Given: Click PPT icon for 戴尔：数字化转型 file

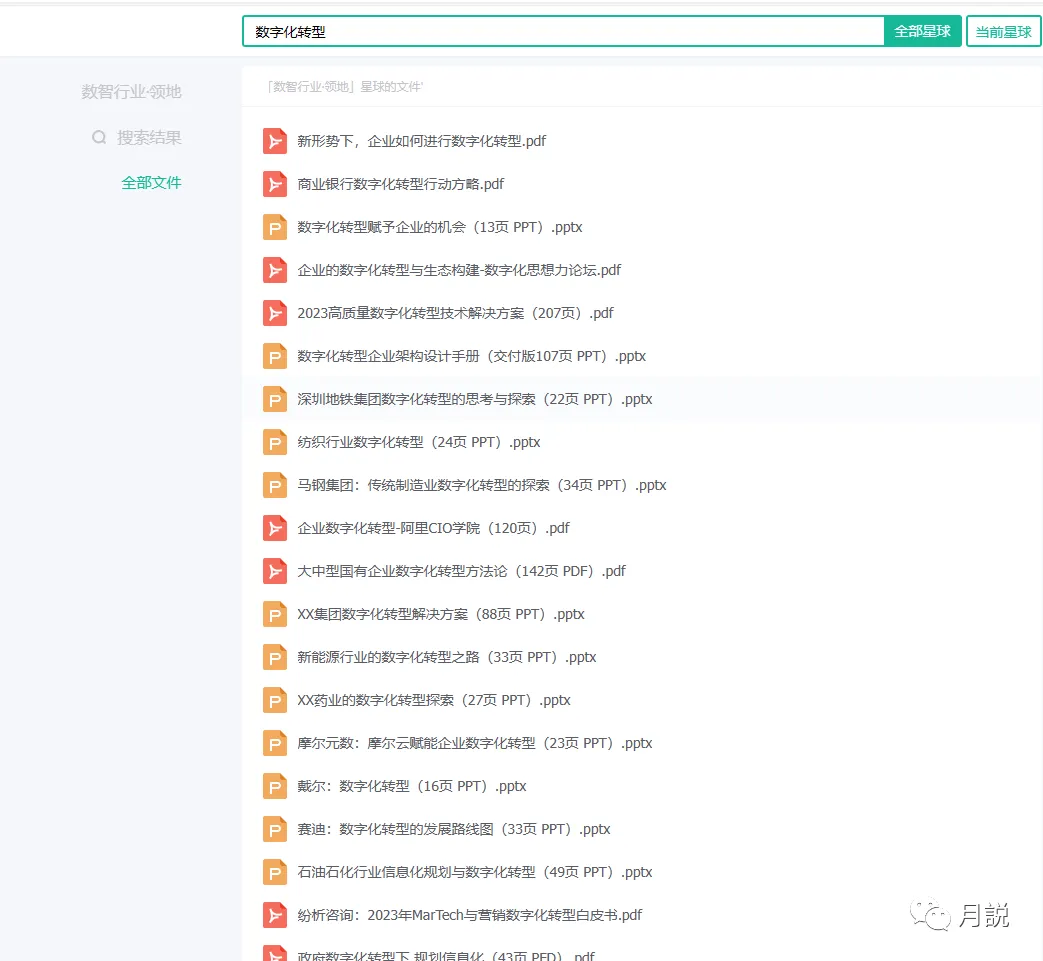Looking at the screenshot, I should coord(275,786).
